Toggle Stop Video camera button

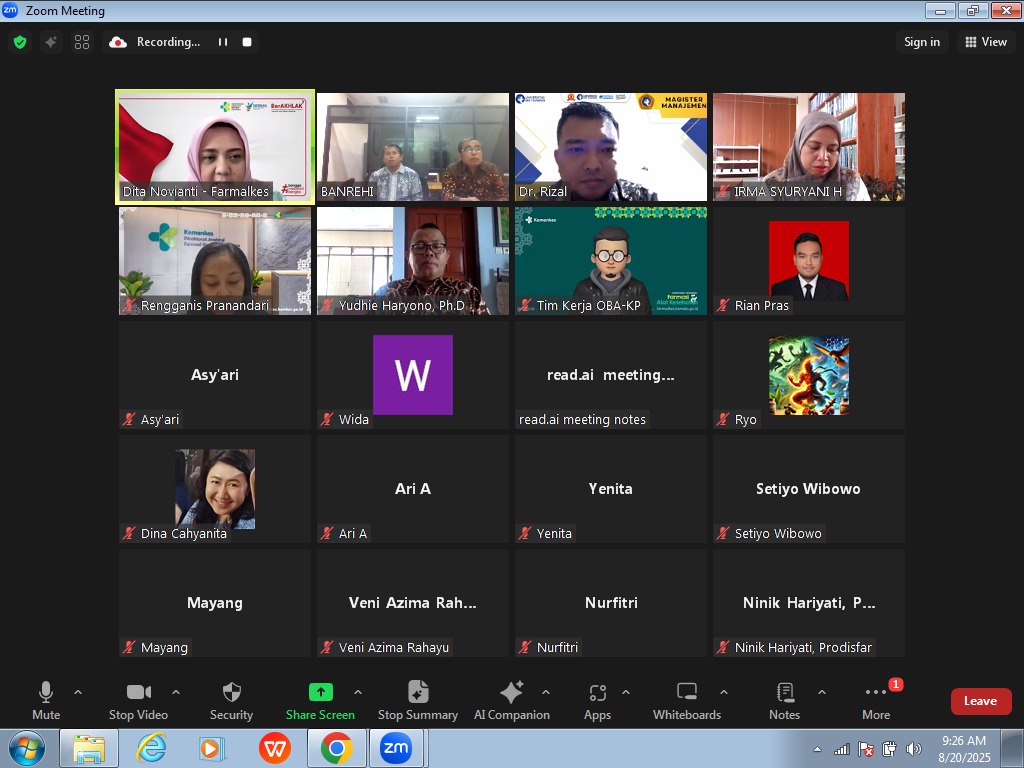click(138, 700)
